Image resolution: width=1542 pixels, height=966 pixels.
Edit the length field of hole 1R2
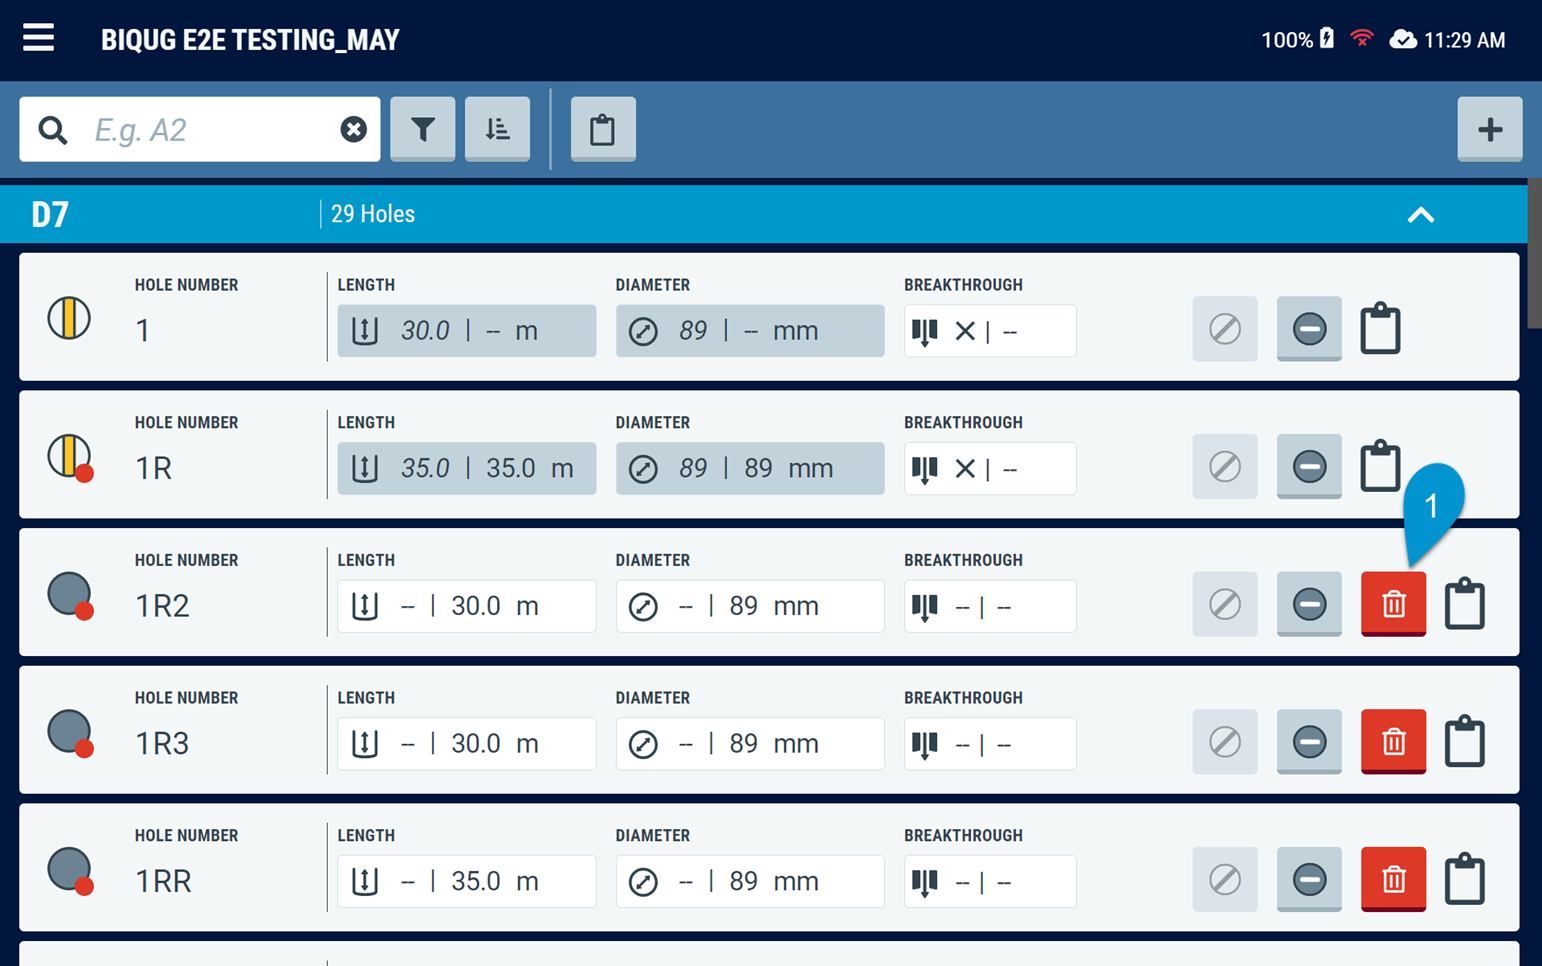click(466, 606)
